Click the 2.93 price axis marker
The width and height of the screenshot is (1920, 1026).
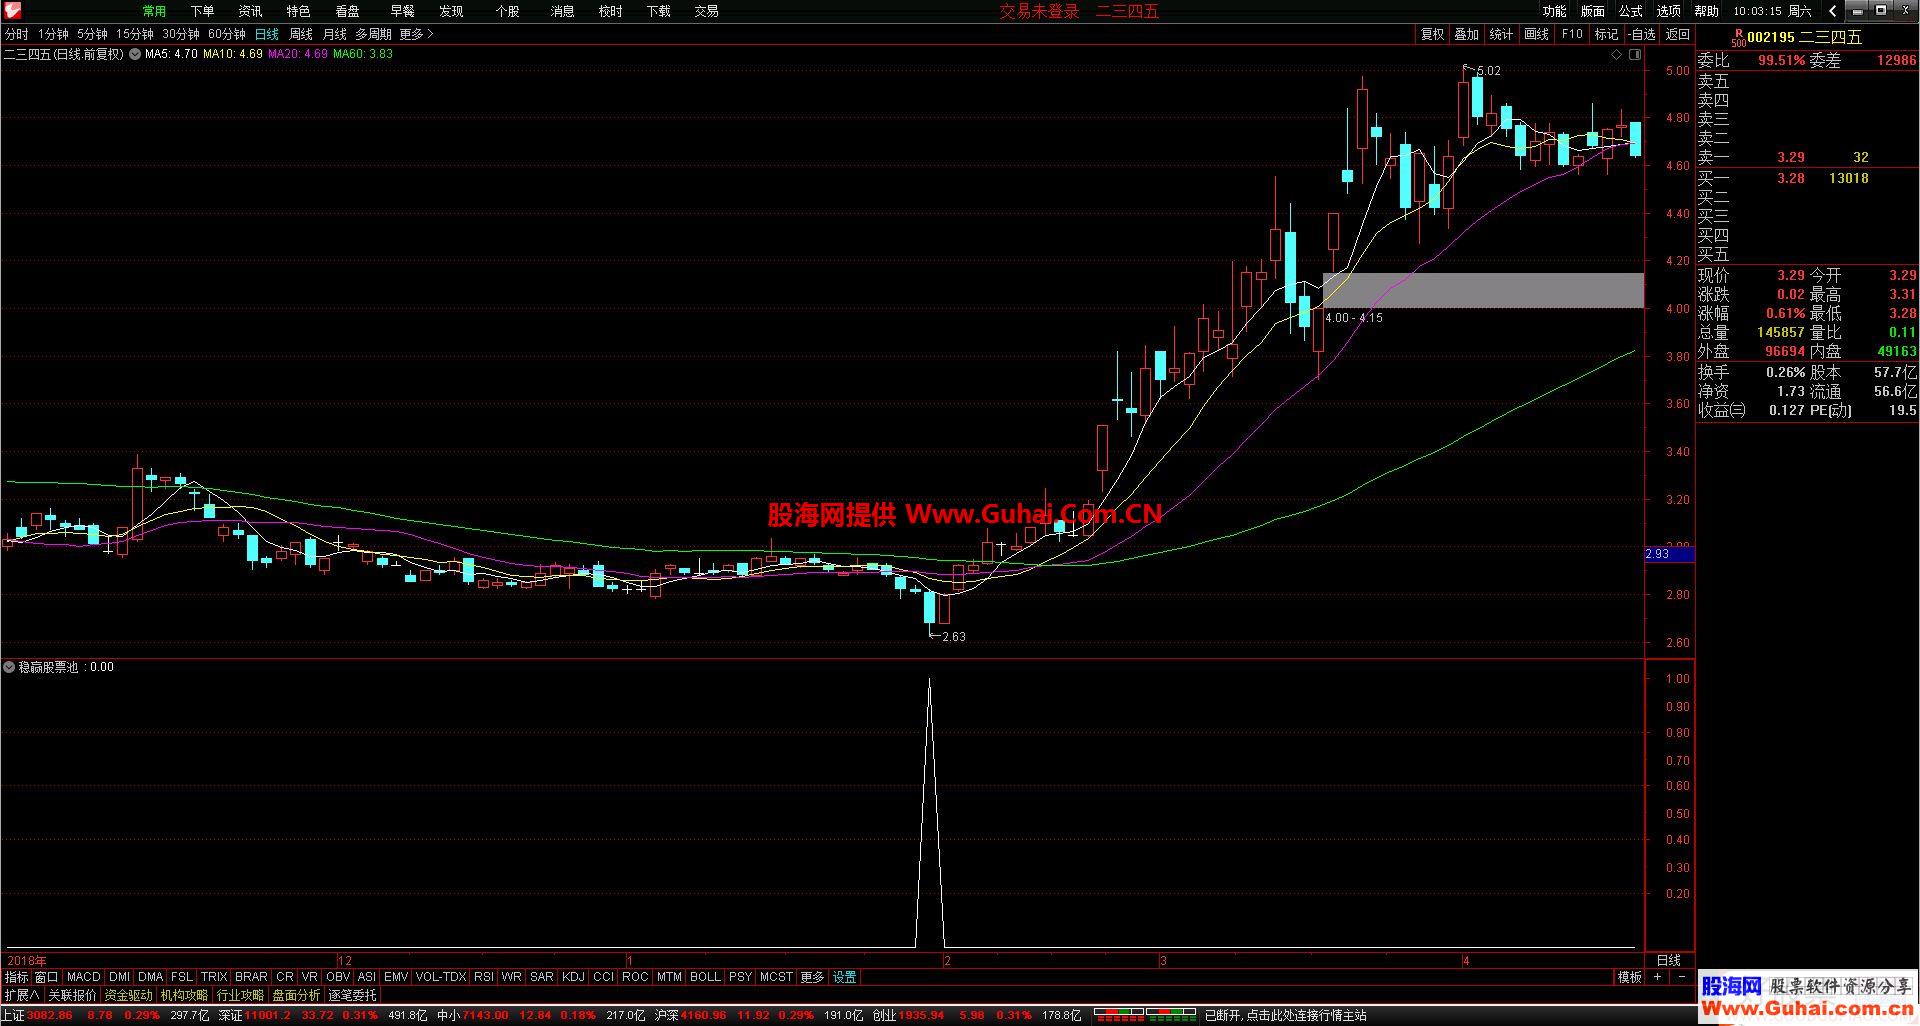[x=1669, y=553]
